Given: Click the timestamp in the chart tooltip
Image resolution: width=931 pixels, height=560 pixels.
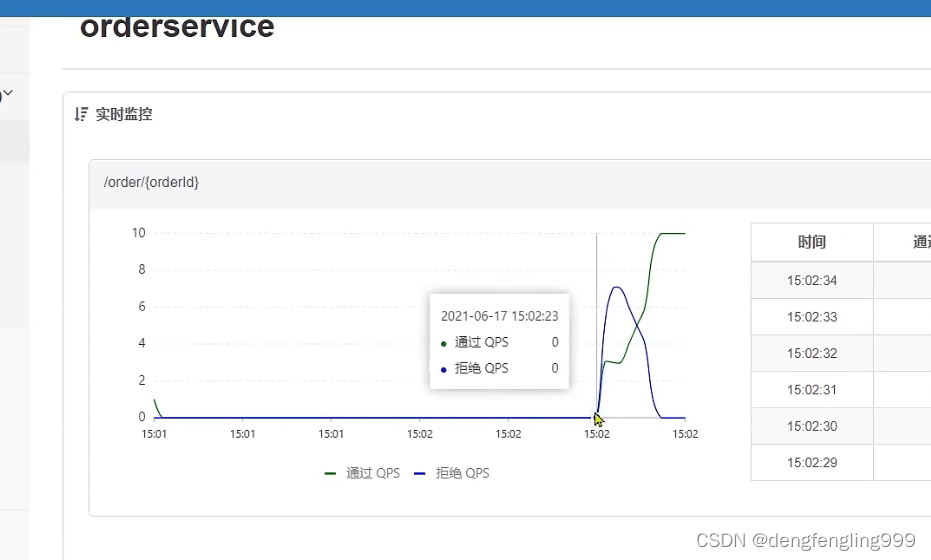Looking at the screenshot, I should [x=499, y=316].
